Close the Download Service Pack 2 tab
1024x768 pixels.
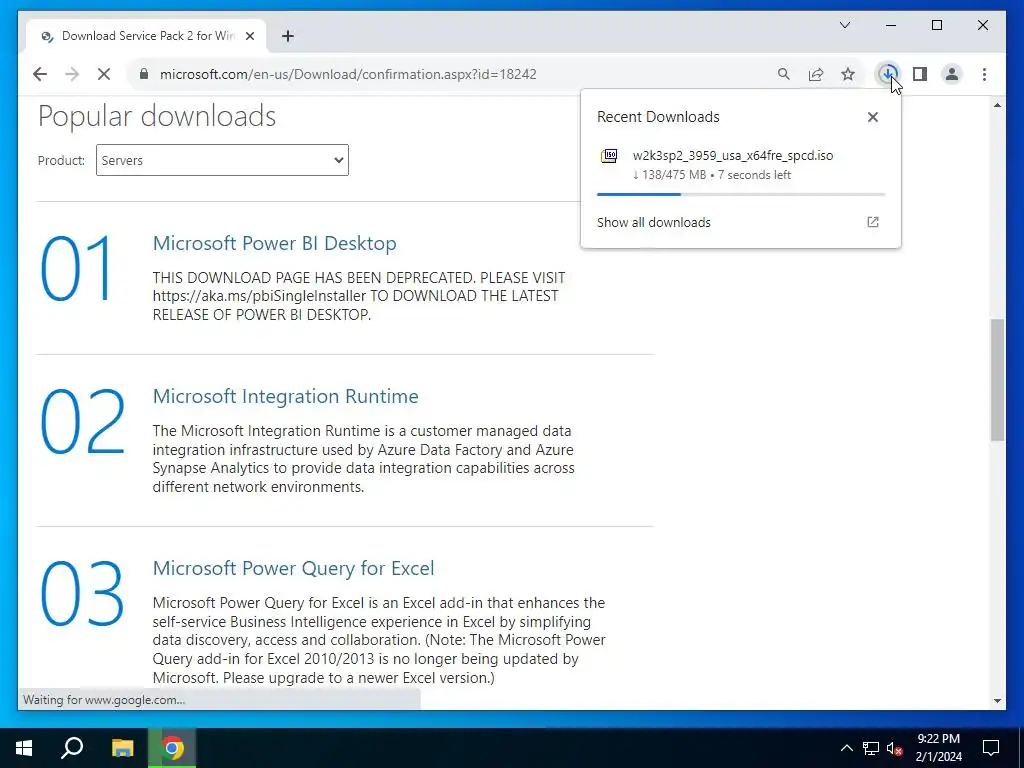[249, 37]
